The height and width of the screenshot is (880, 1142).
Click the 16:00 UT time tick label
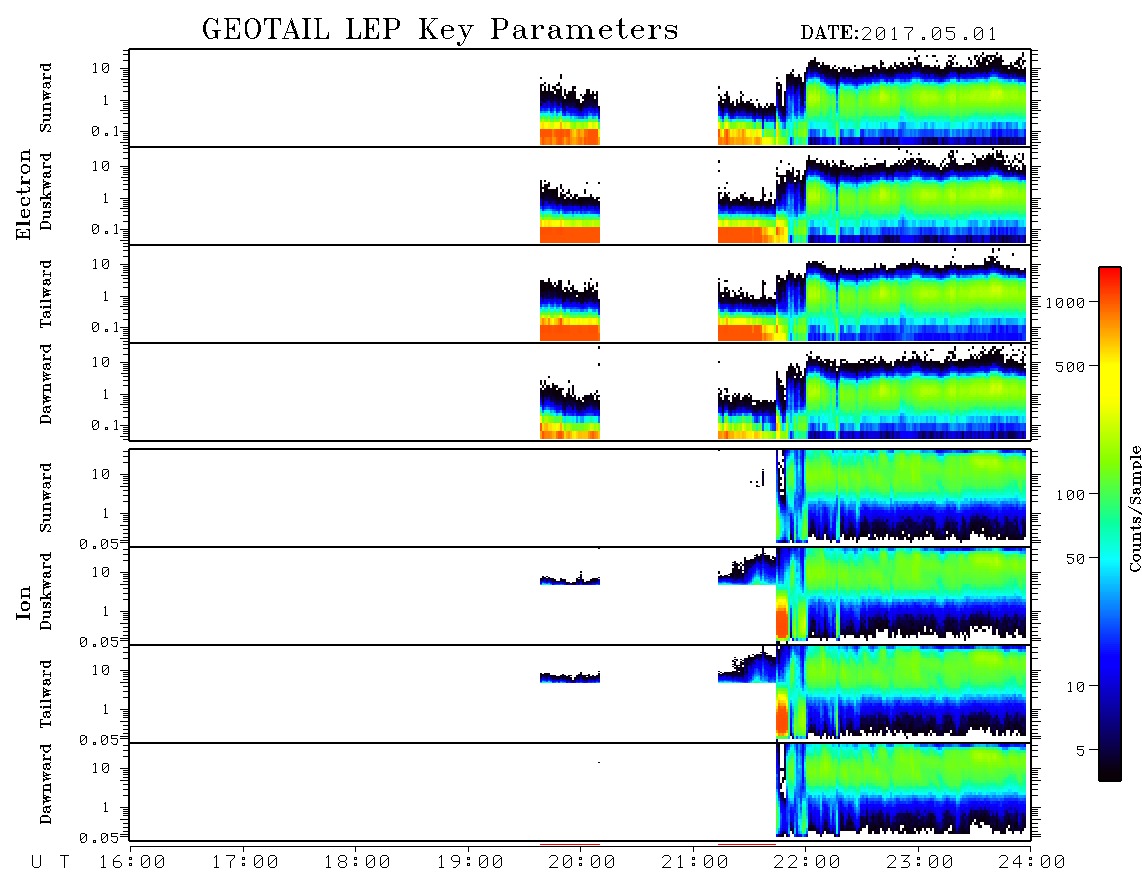point(133,863)
